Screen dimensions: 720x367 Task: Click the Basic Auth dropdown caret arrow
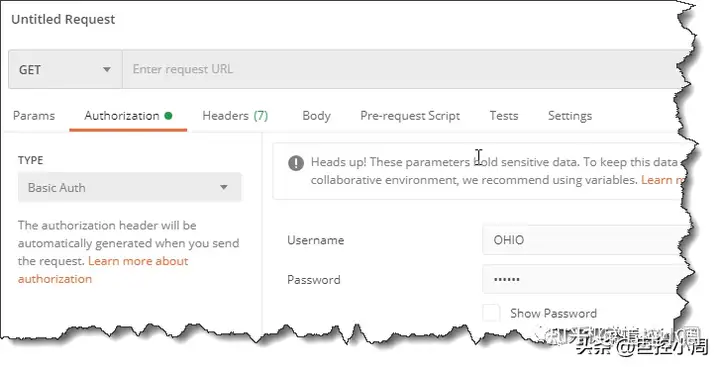tap(224, 187)
